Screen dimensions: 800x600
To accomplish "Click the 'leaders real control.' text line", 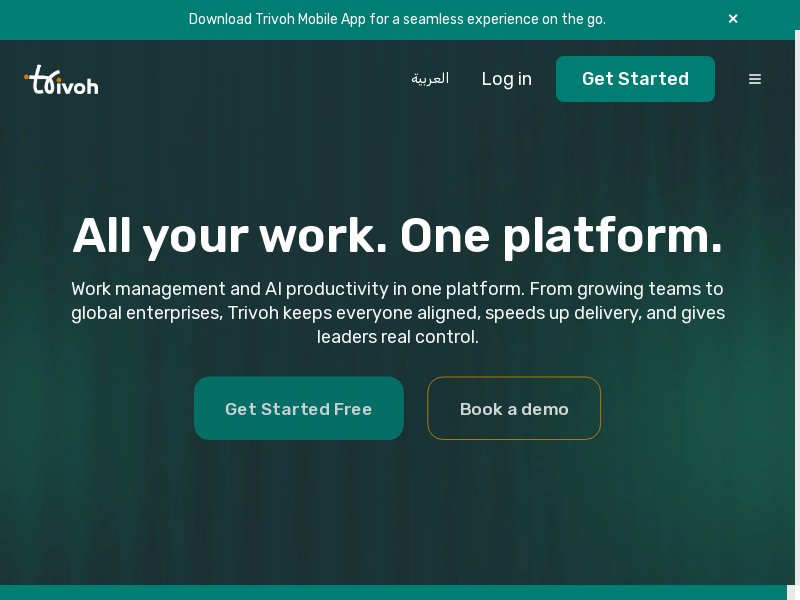I will [398, 337].
